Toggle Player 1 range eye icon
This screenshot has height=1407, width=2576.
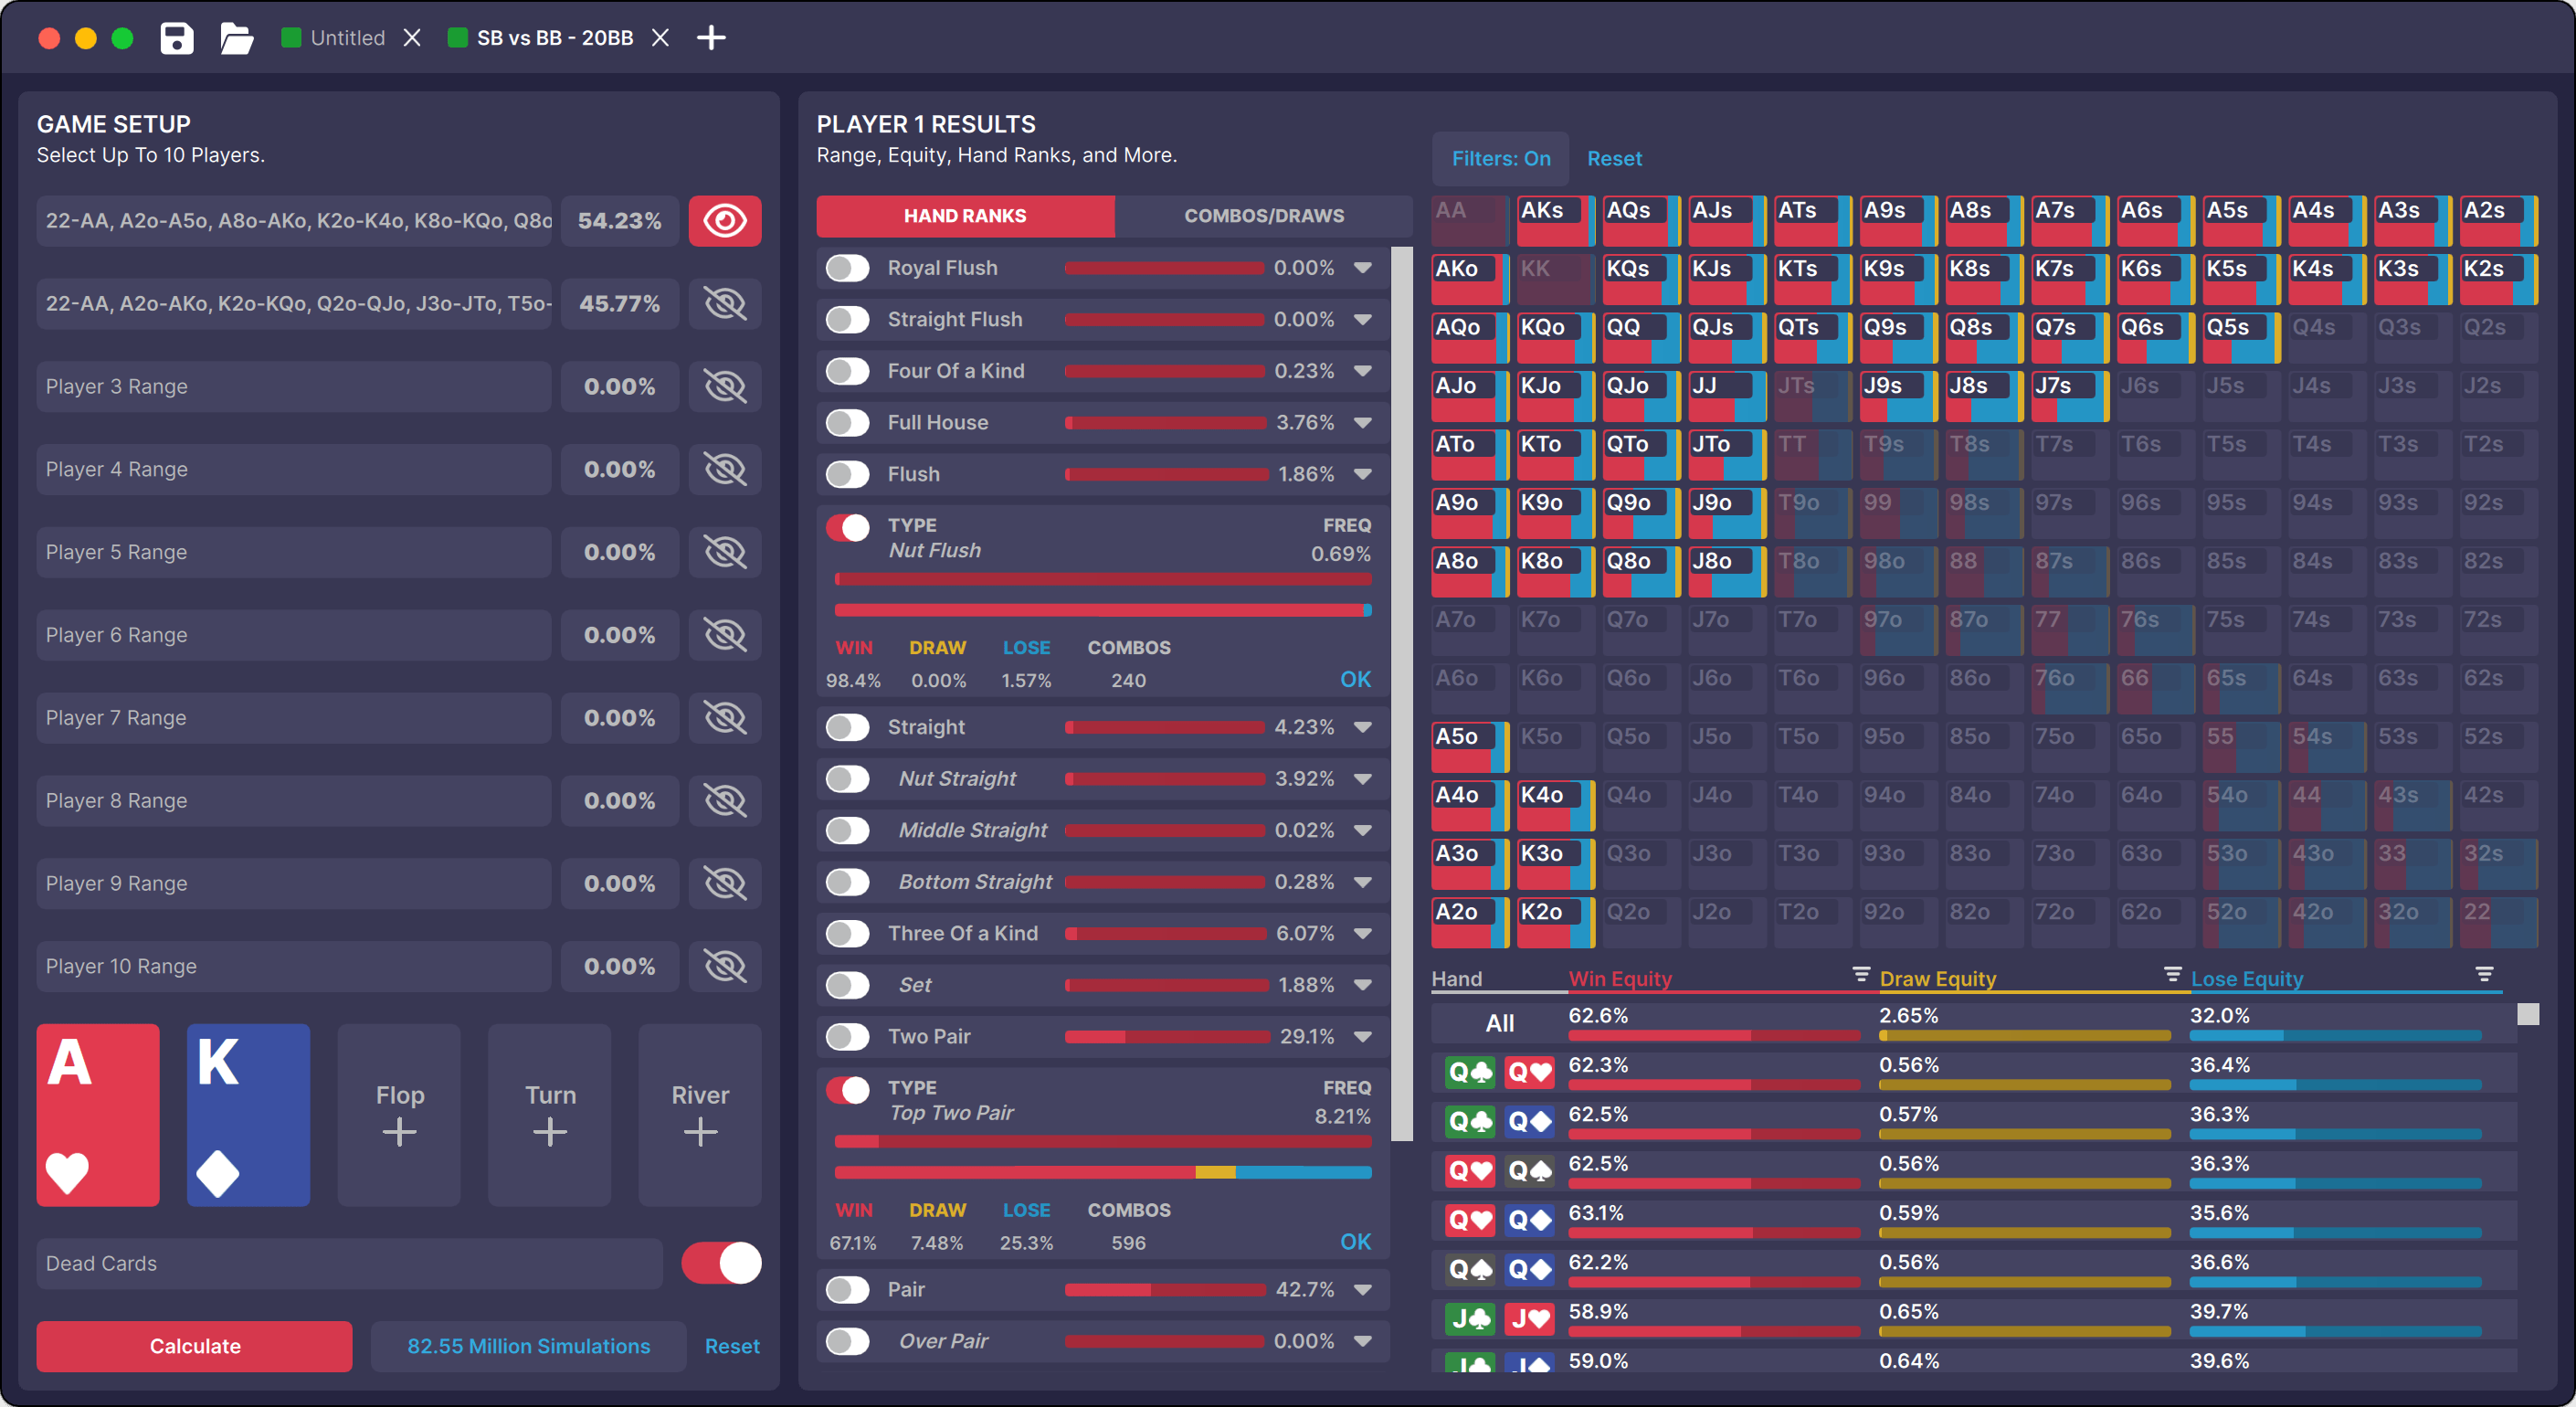(x=725, y=220)
